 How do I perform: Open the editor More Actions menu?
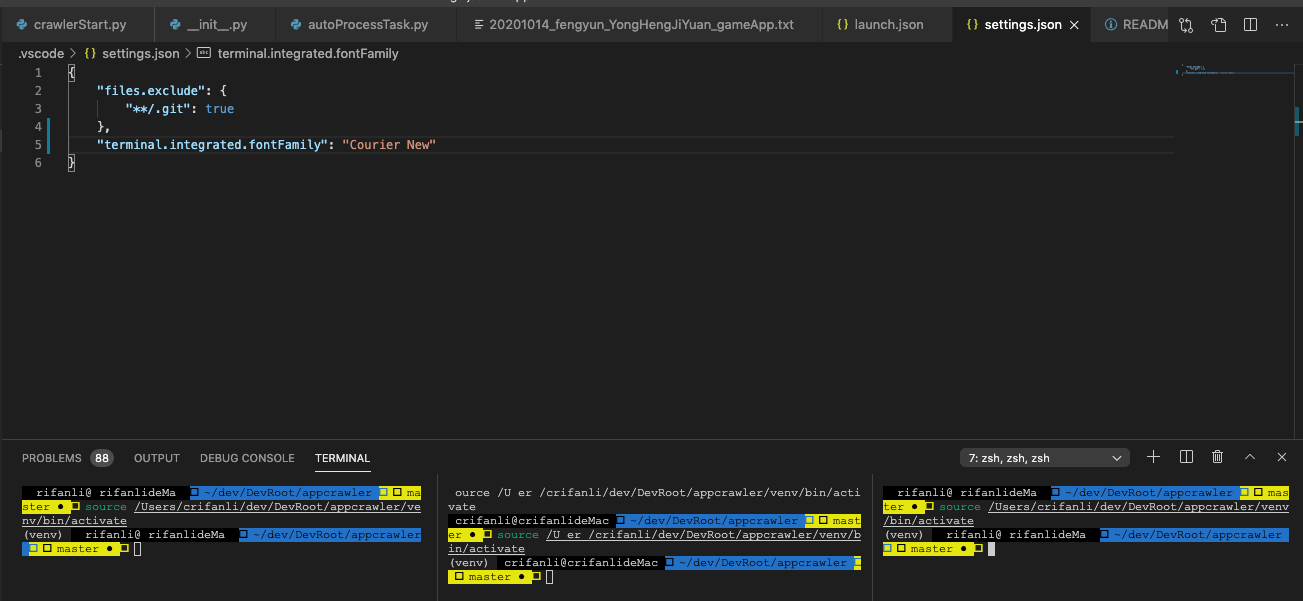(1281, 25)
